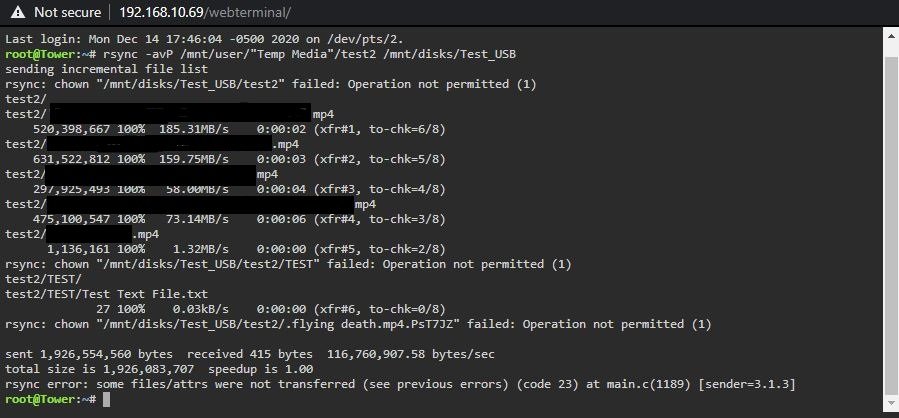The width and height of the screenshot is (899, 418).
Task: Focus the 192.168.10.69/webterminal/ address field
Action: point(205,12)
